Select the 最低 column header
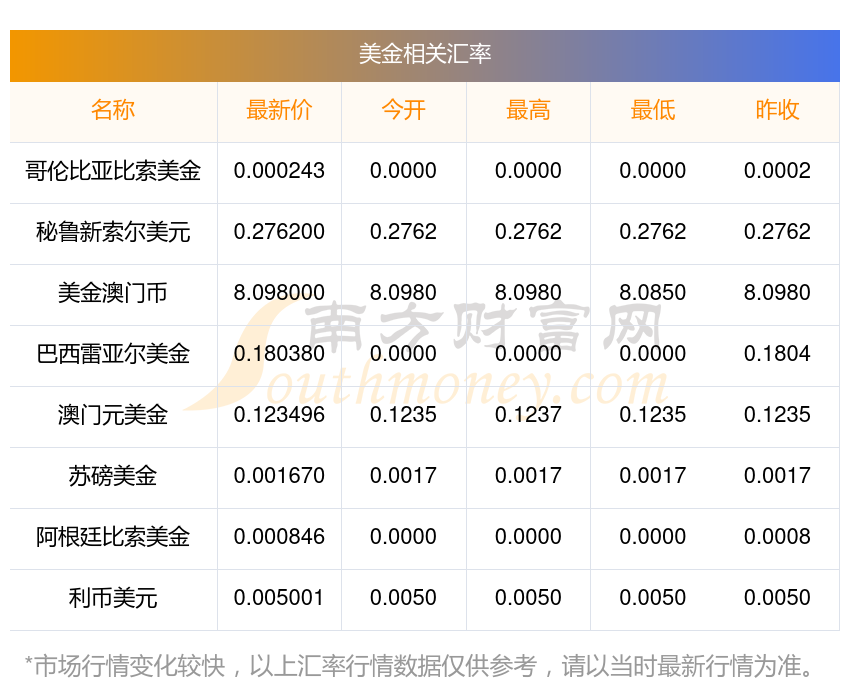 coord(653,110)
